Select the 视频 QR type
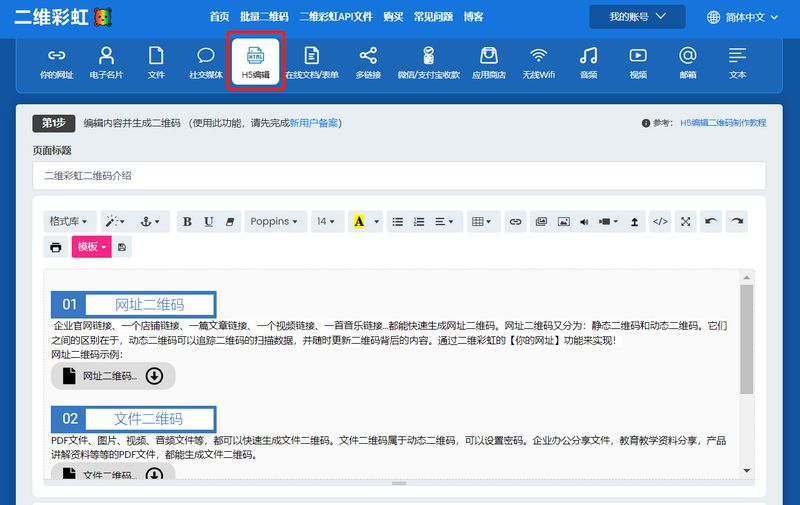The width and height of the screenshot is (800, 505). (638, 63)
